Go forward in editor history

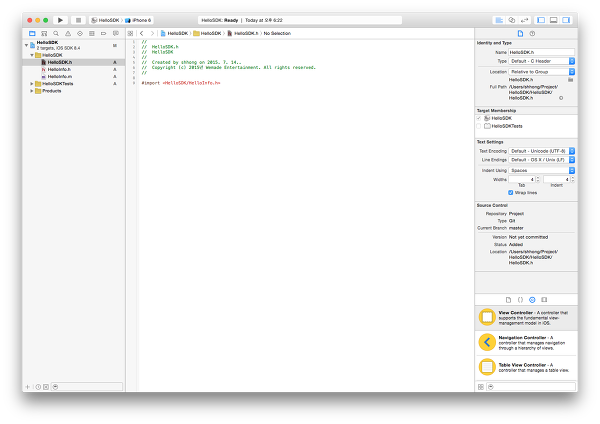click(152, 33)
